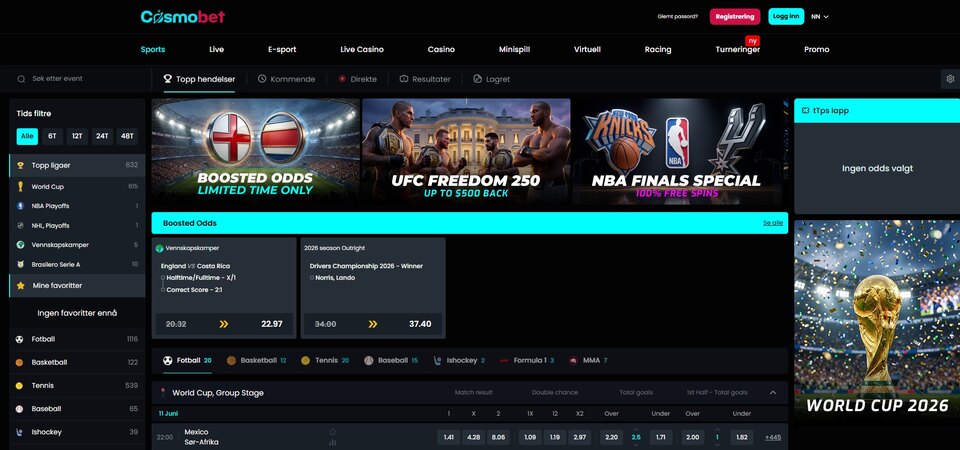
Task: Collapse the World Cup, Group Stage section
Action: (773, 392)
